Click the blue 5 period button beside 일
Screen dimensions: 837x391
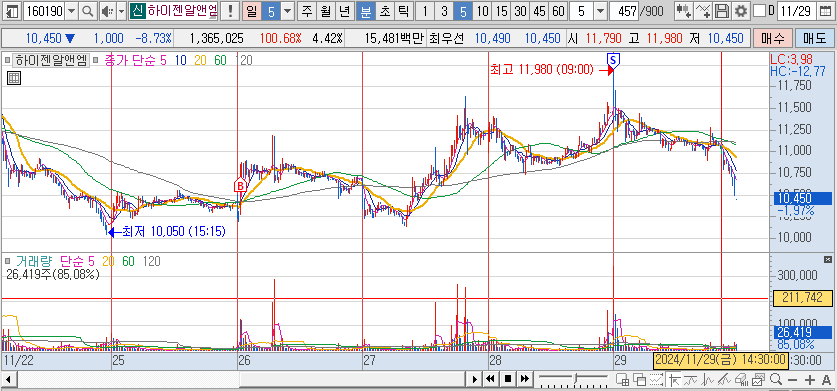pos(271,11)
